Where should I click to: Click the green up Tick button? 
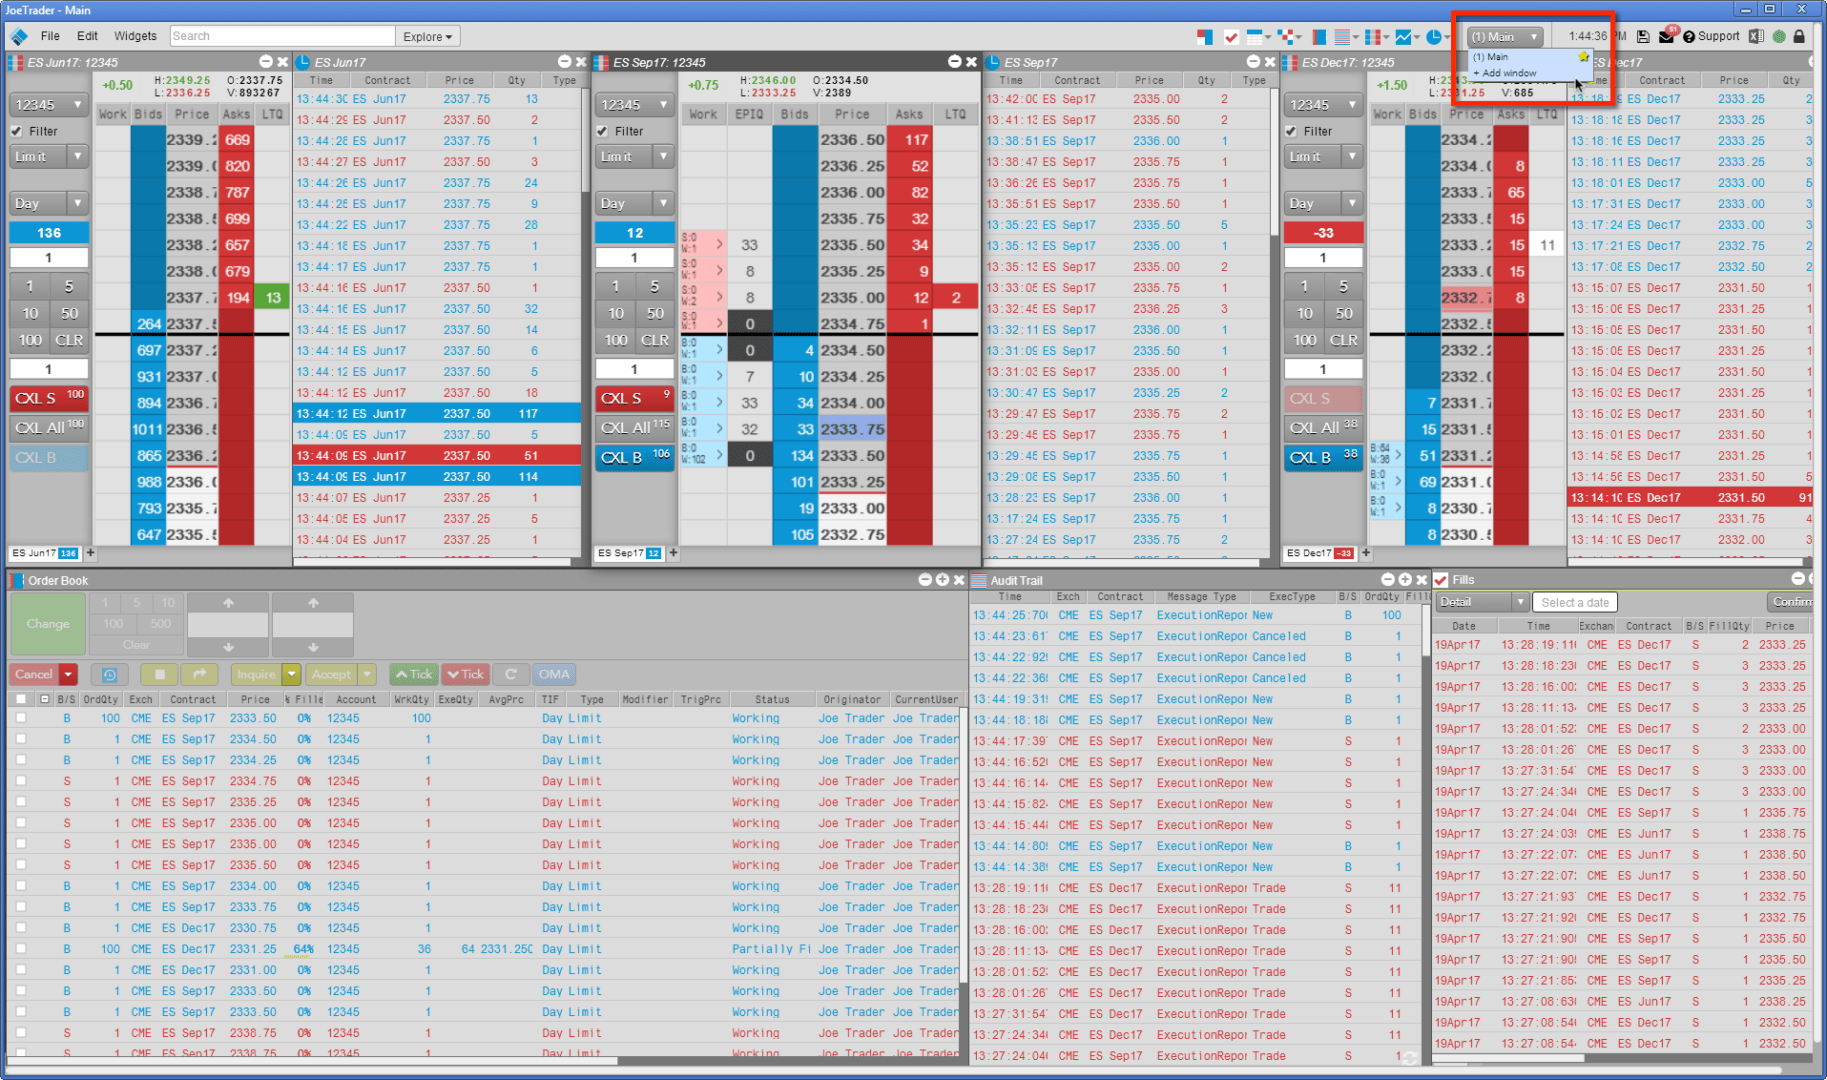(x=412, y=675)
